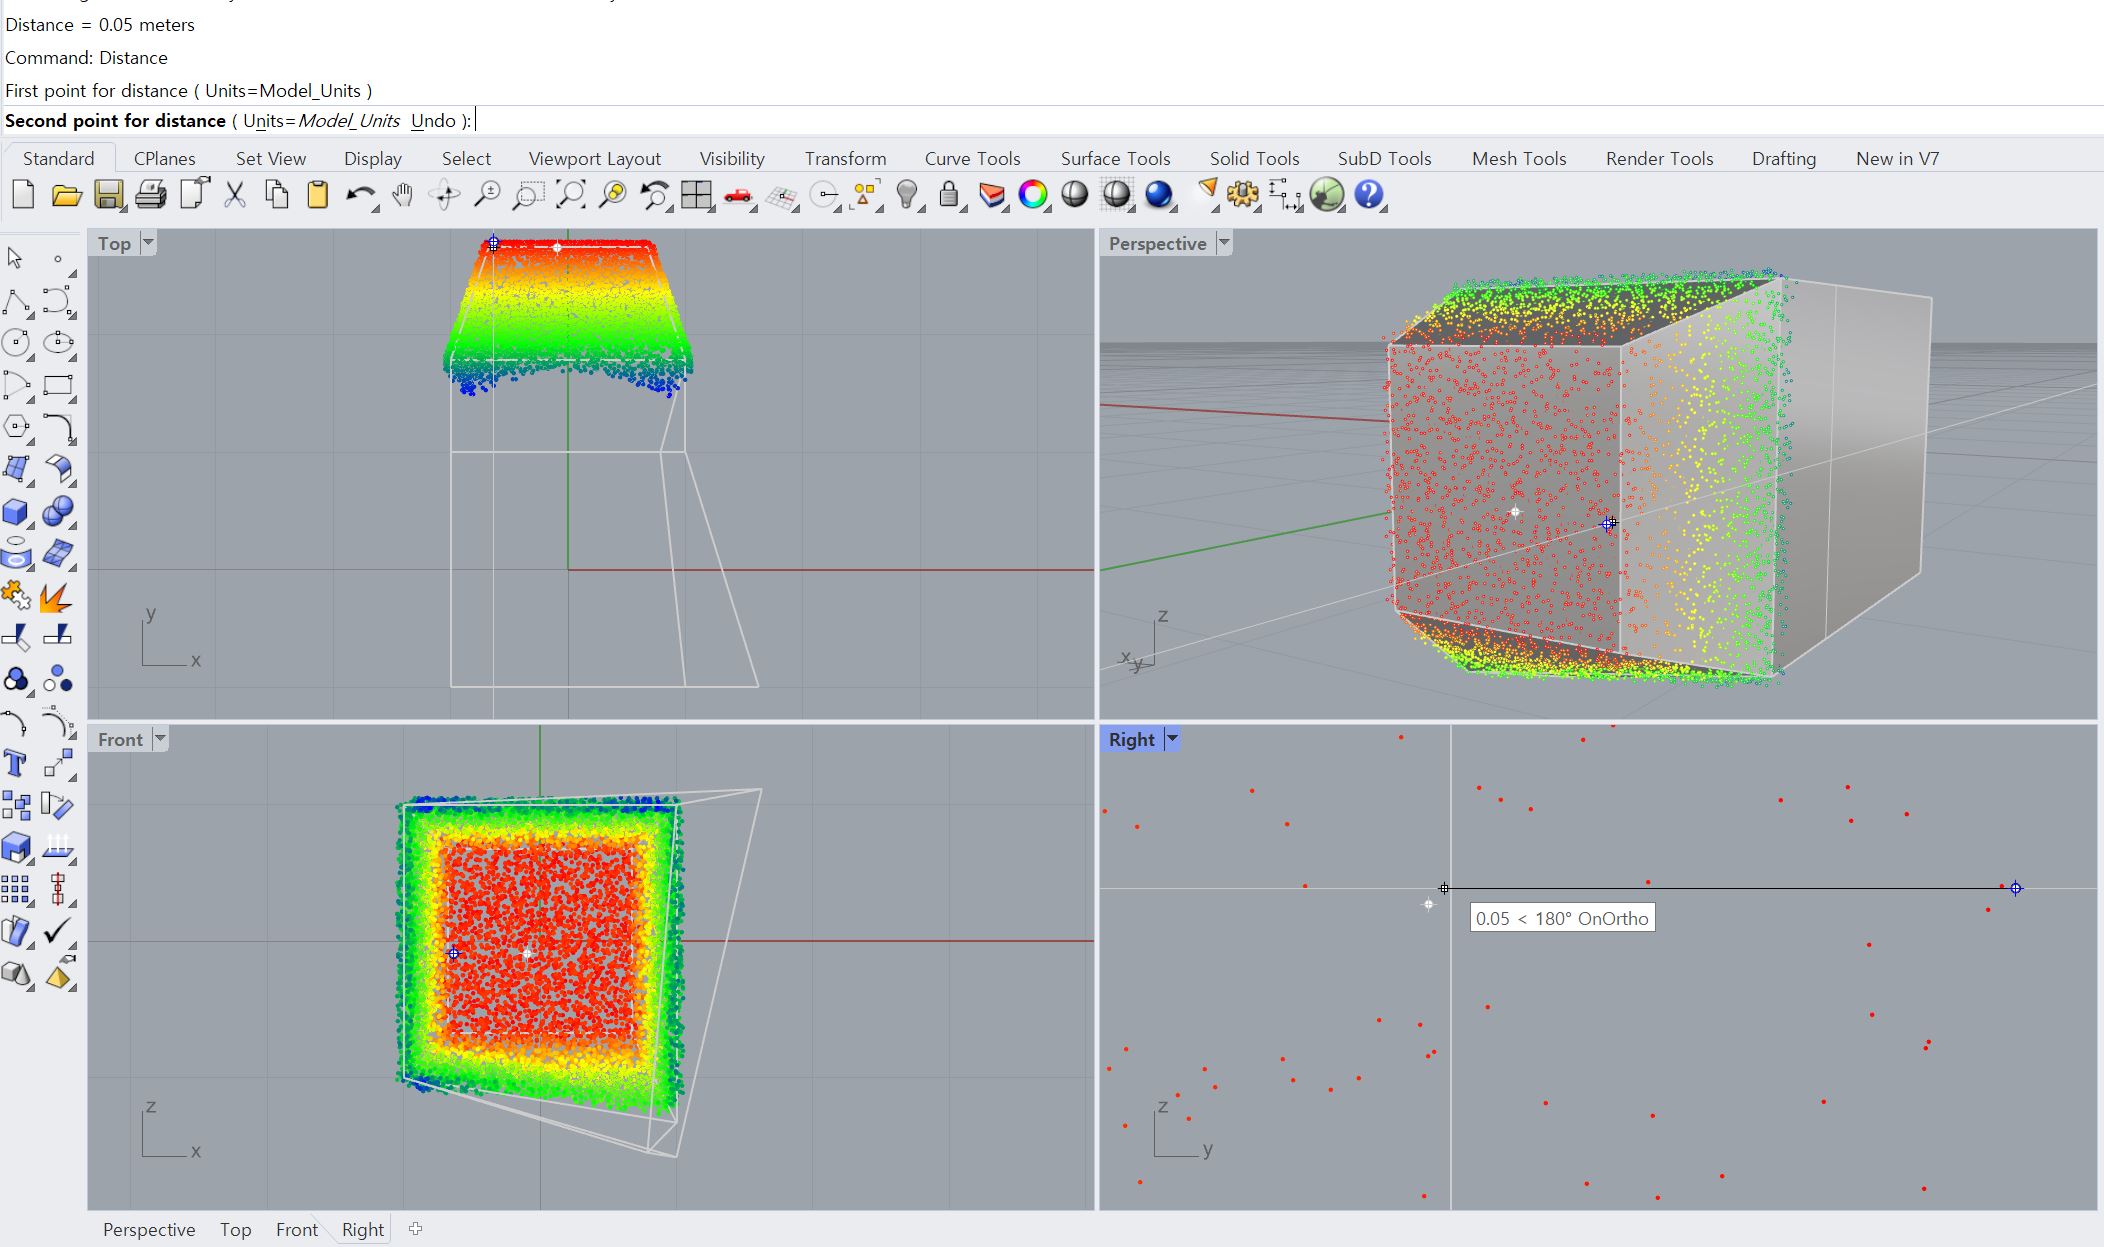Activate the Rotate View tool

coord(444,194)
